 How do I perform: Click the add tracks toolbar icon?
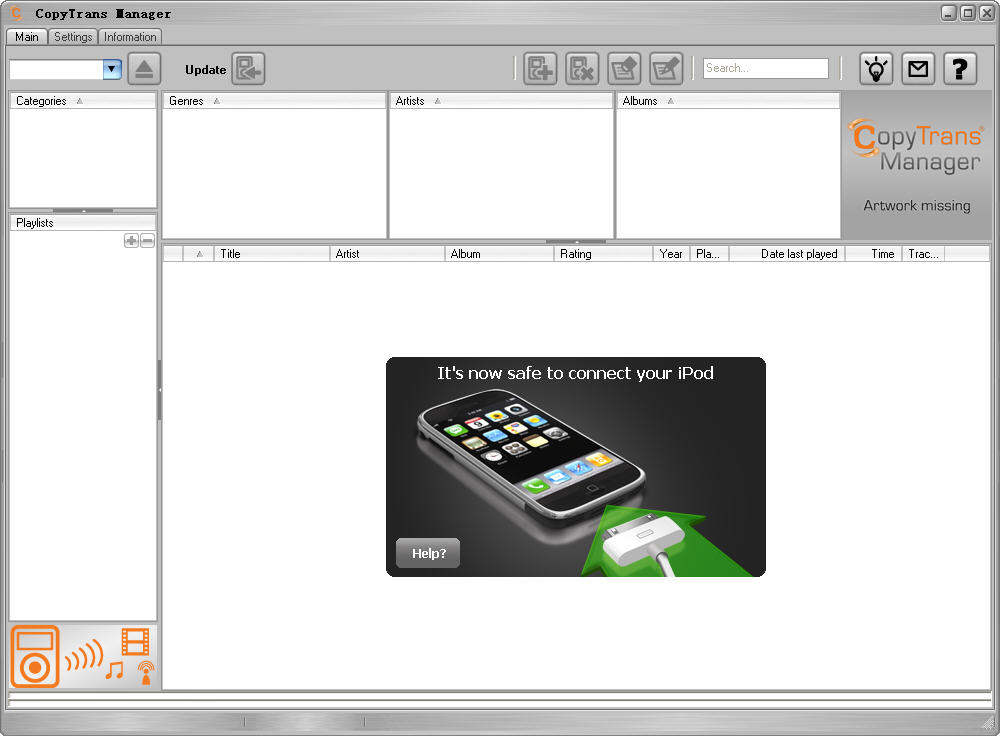pos(540,68)
